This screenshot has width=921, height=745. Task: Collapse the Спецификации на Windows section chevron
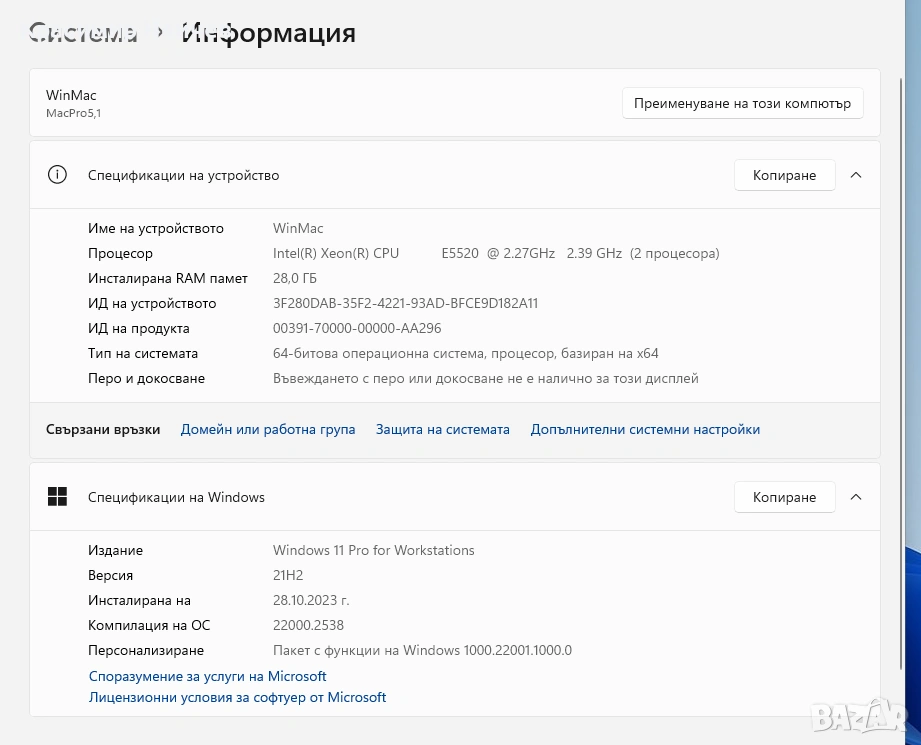click(855, 497)
